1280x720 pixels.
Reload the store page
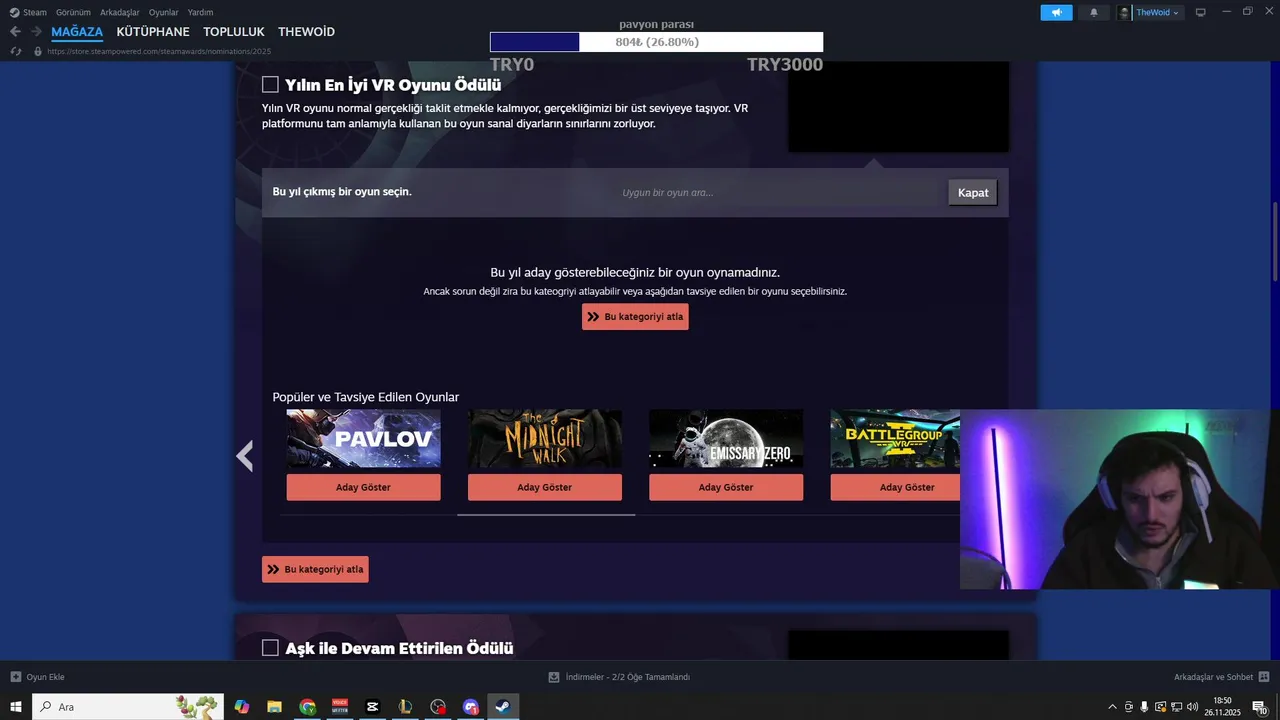point(15,51)
